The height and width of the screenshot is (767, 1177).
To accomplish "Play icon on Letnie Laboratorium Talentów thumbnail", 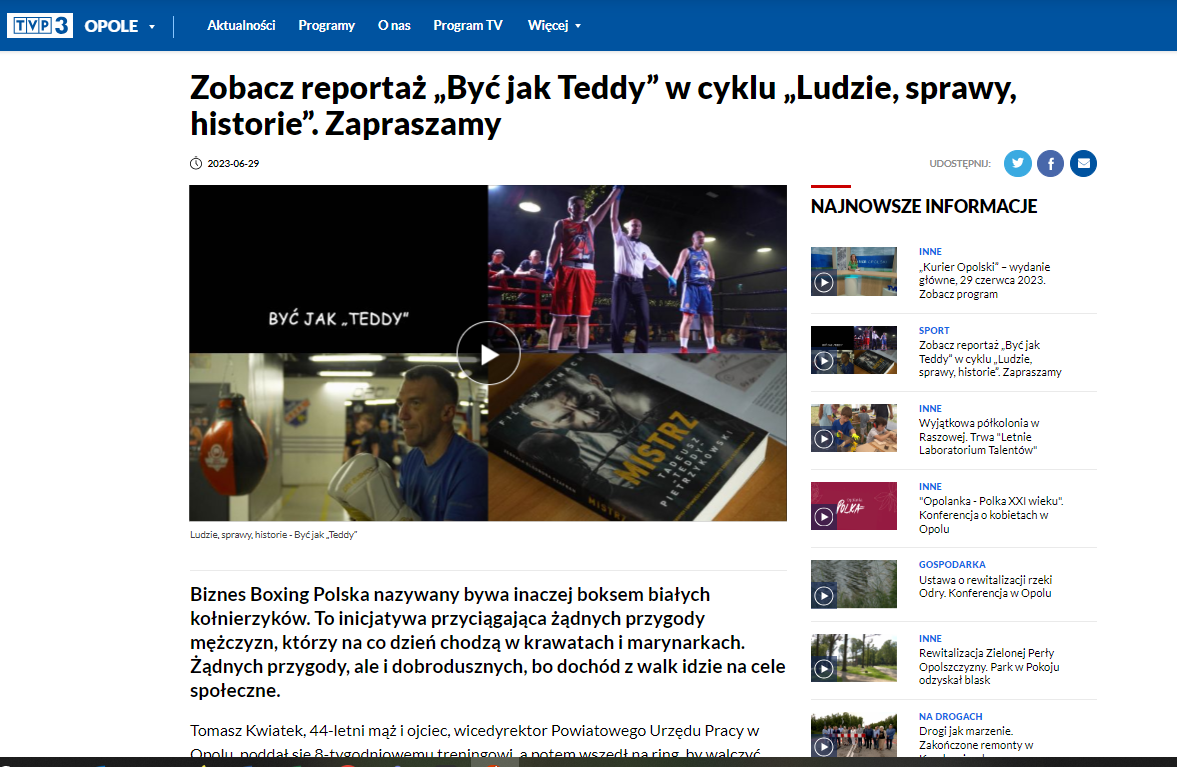I will point(823,439).
